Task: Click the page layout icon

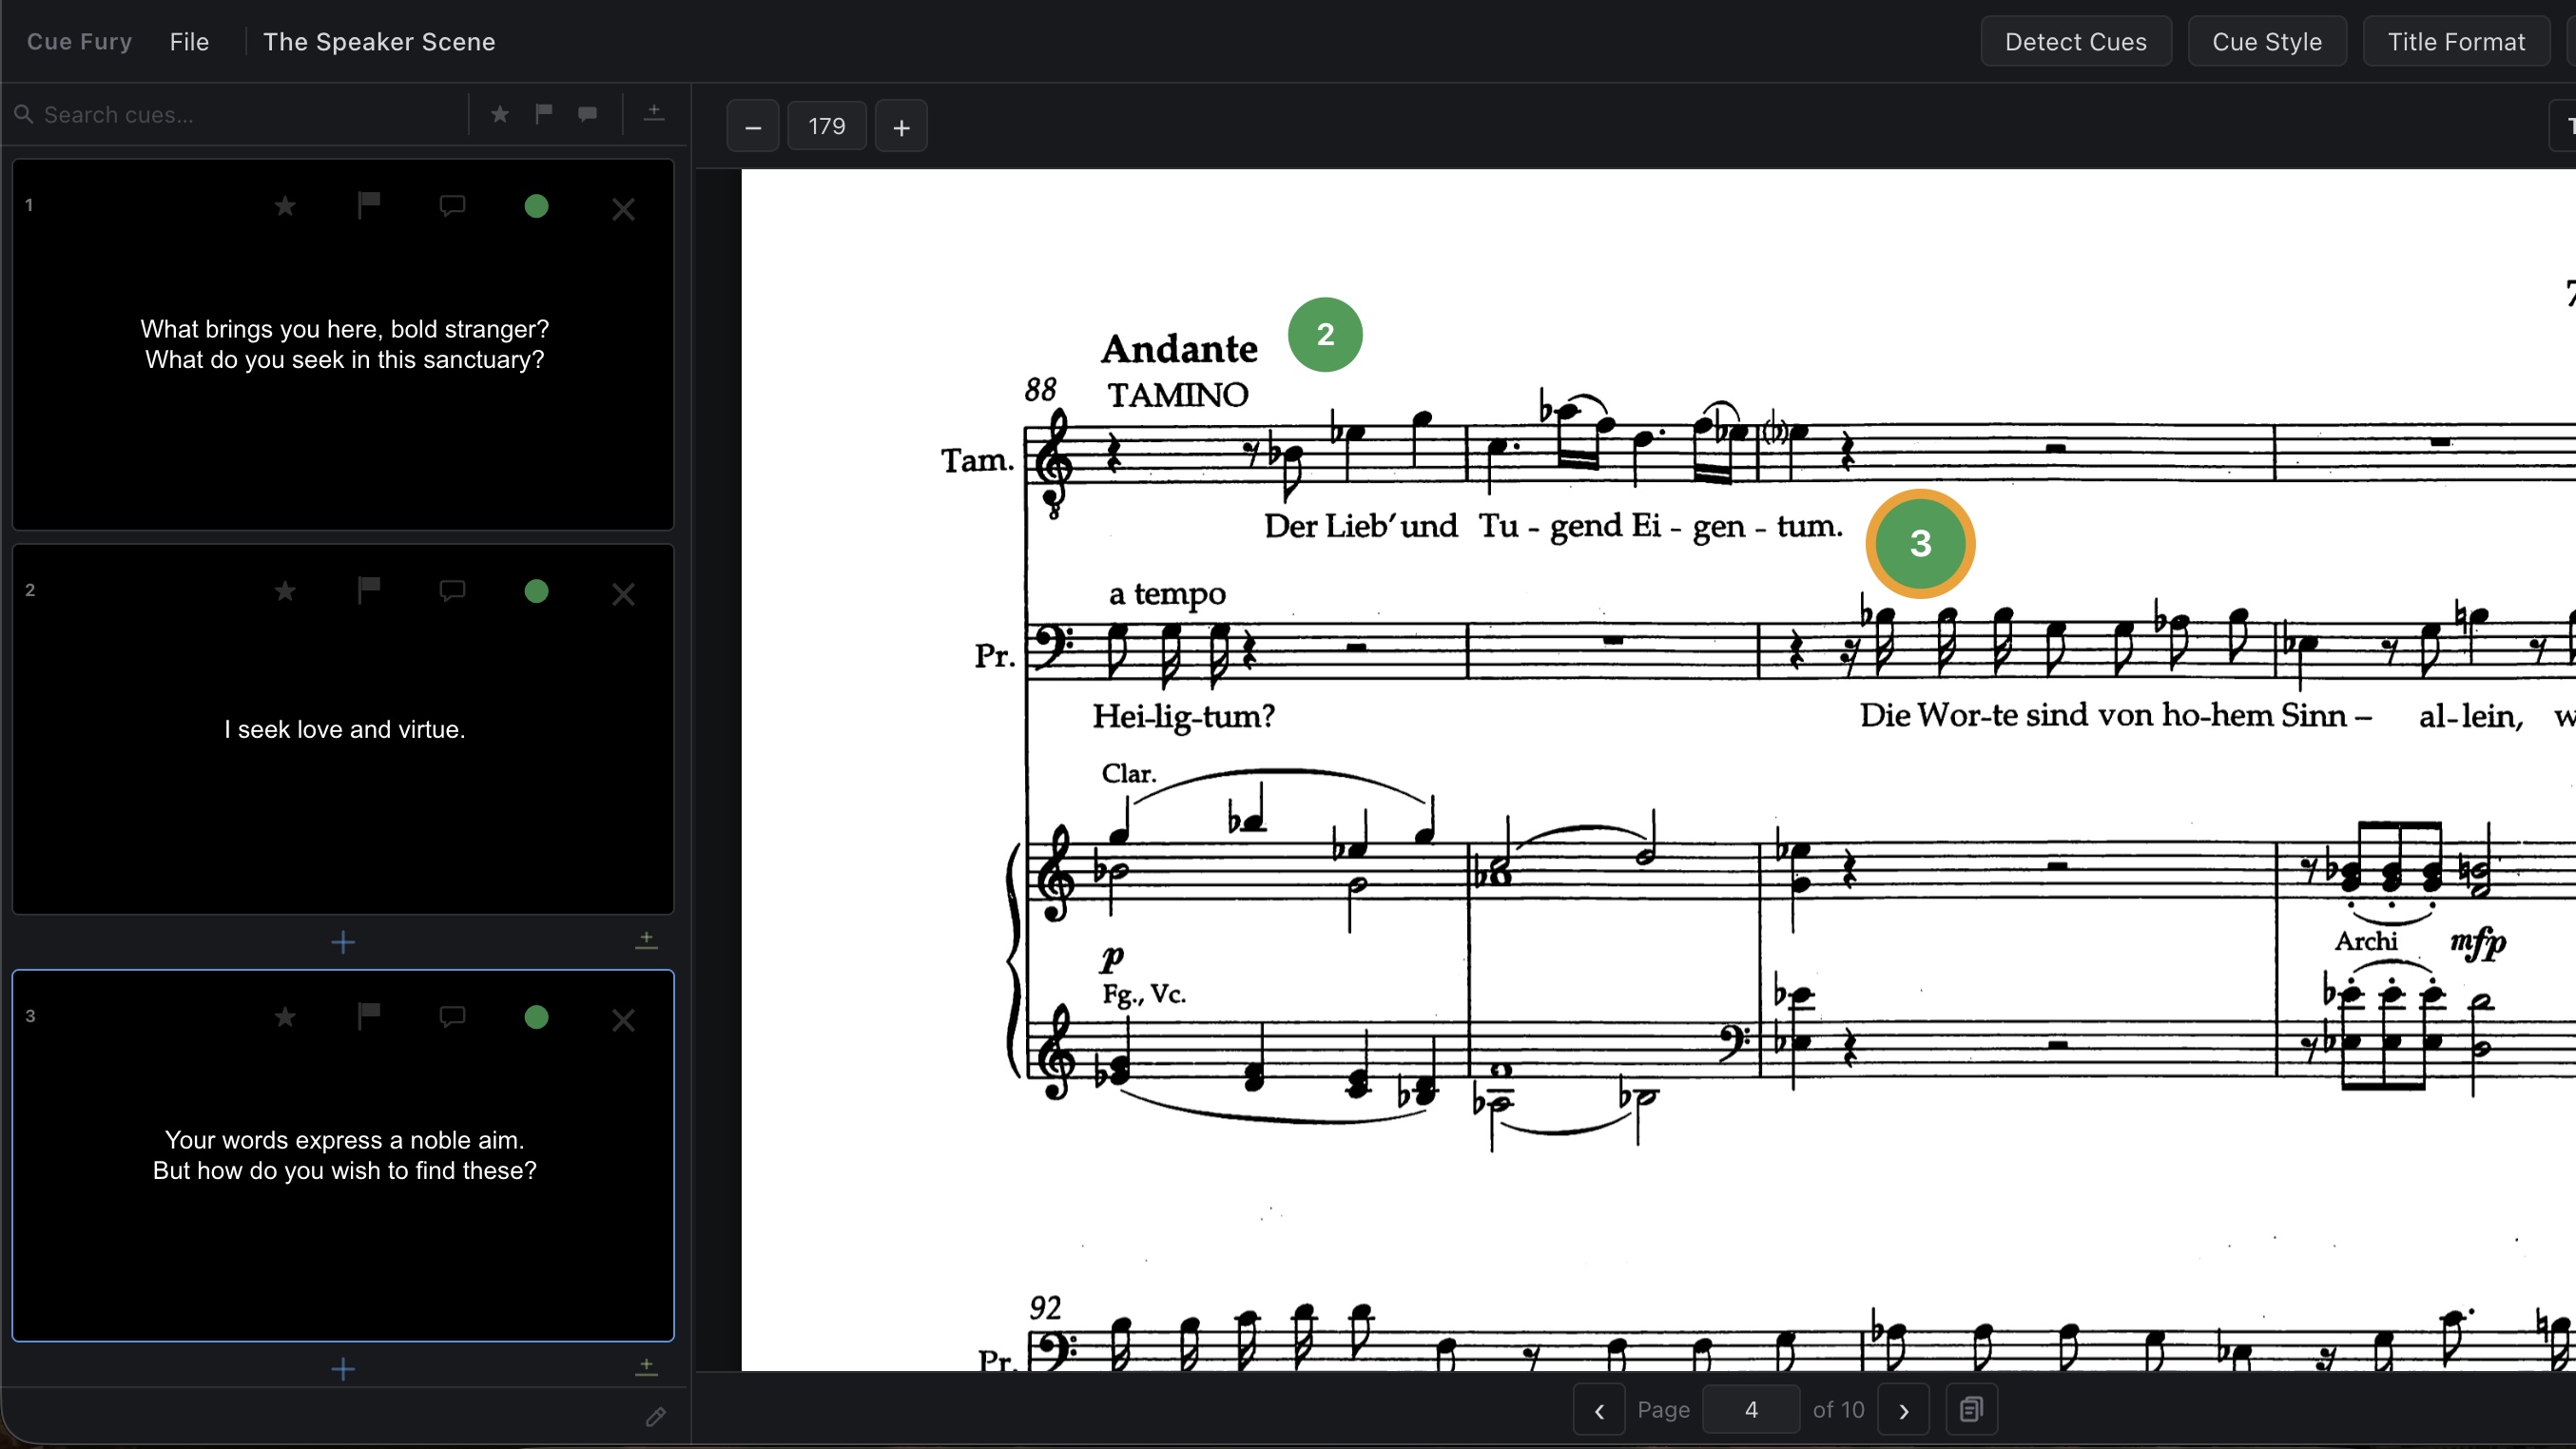Action: click(x=1971, y=1410)
